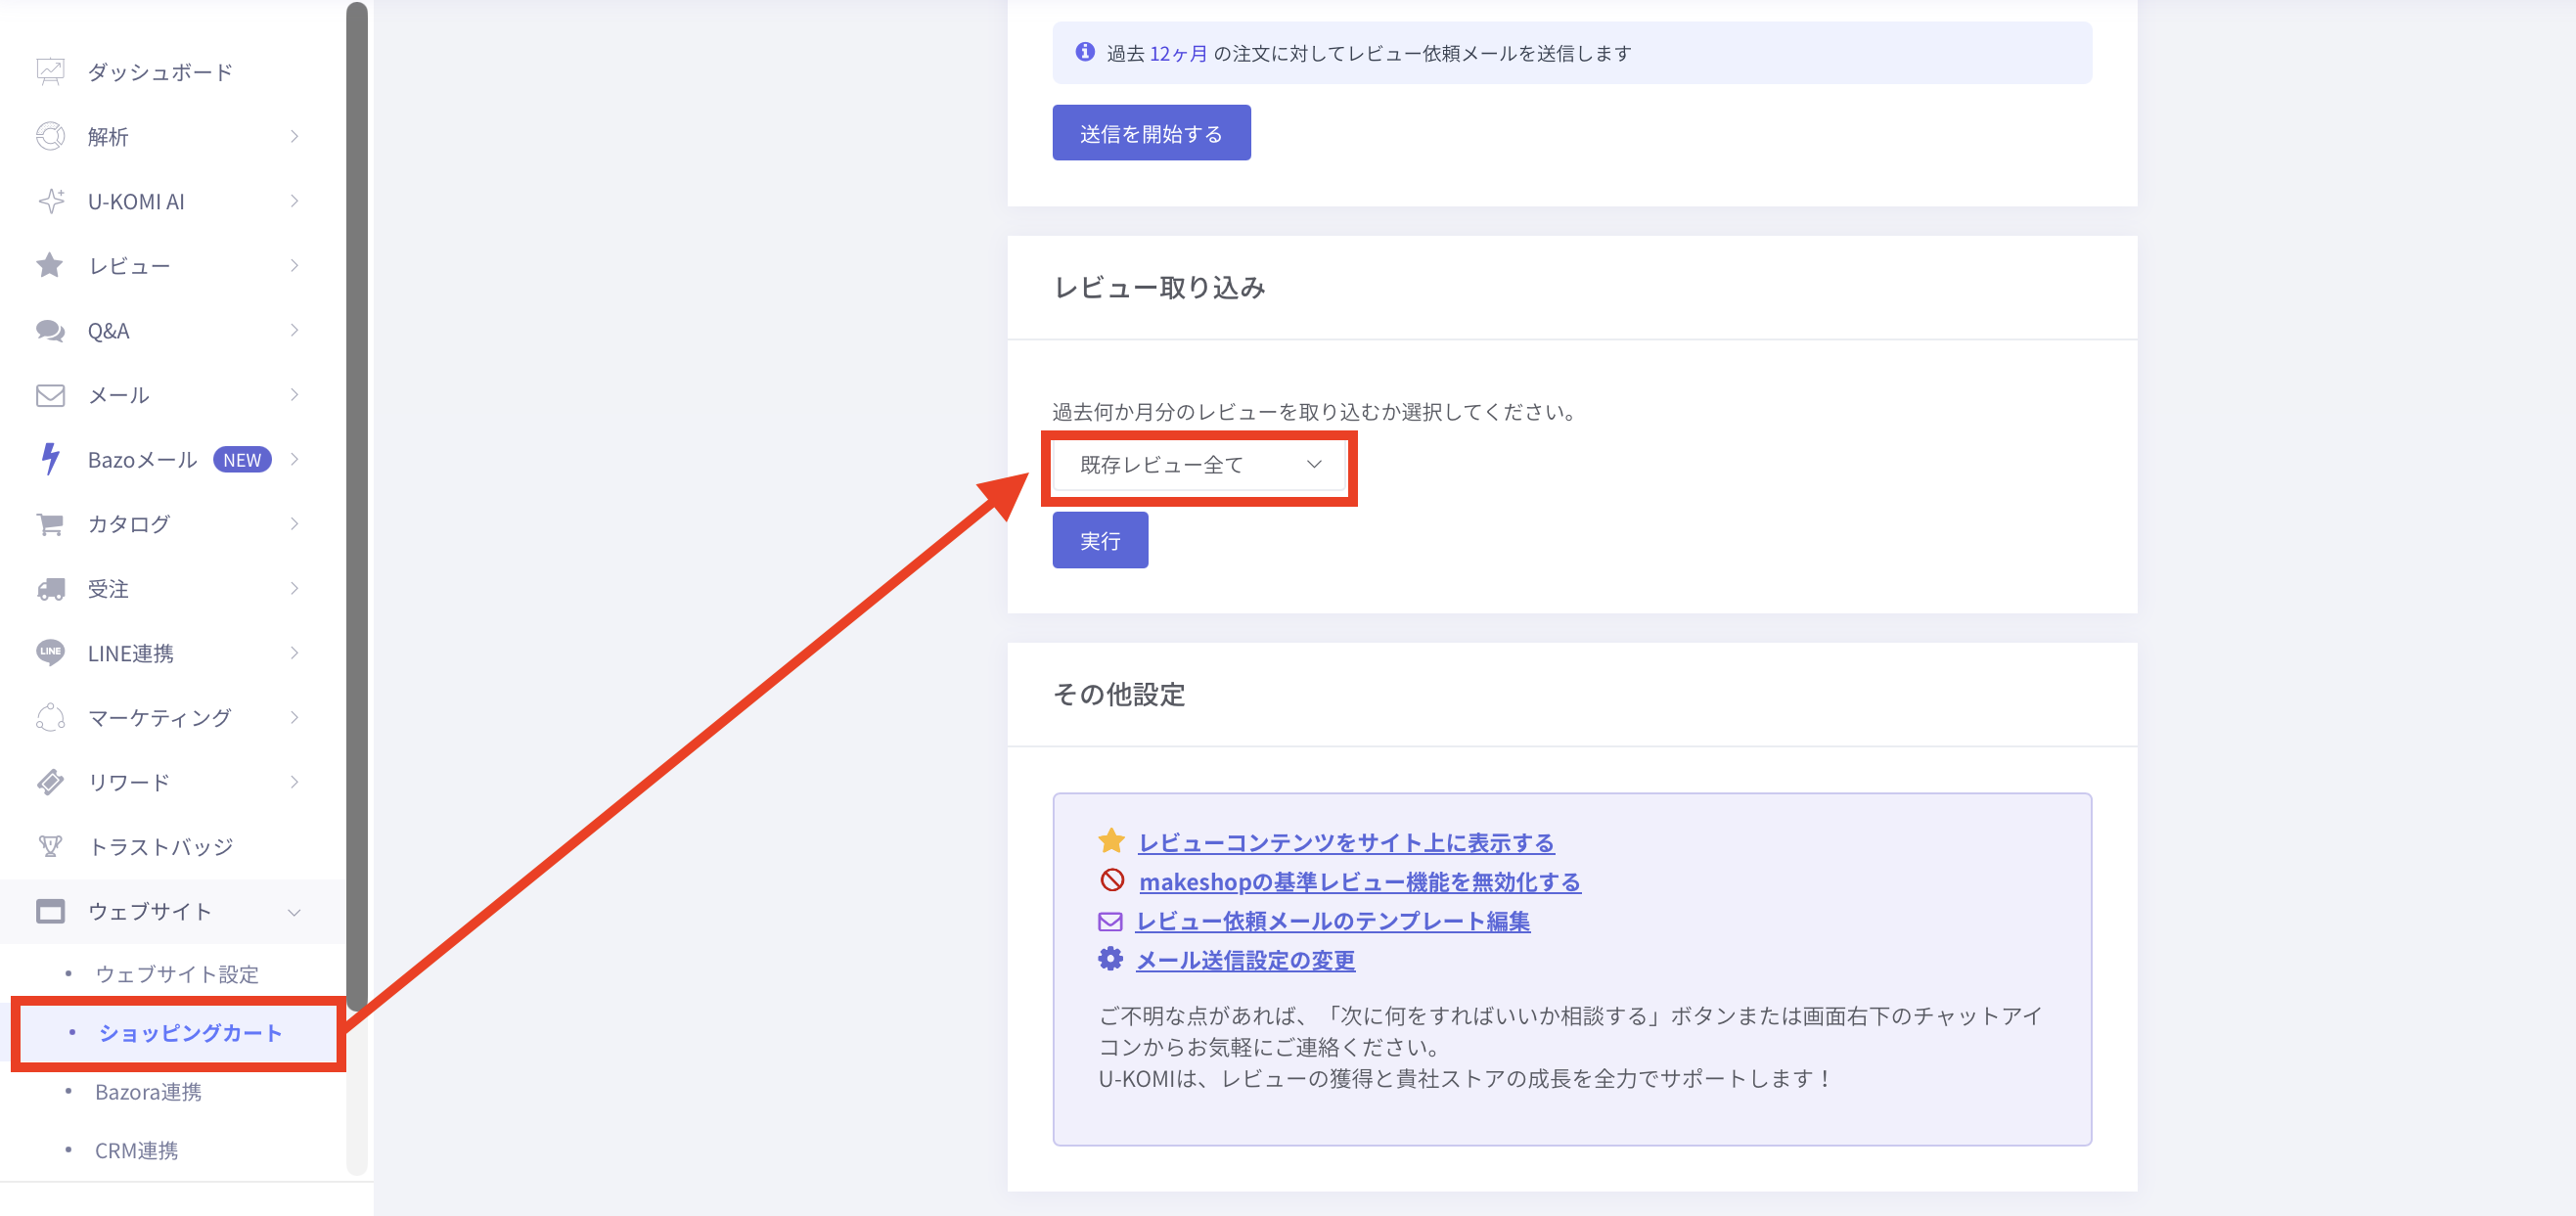Viewport: 2576px width, 1216px height.
Task: Click the トラストバッジ trophy icon
Action: coord(50,847)
